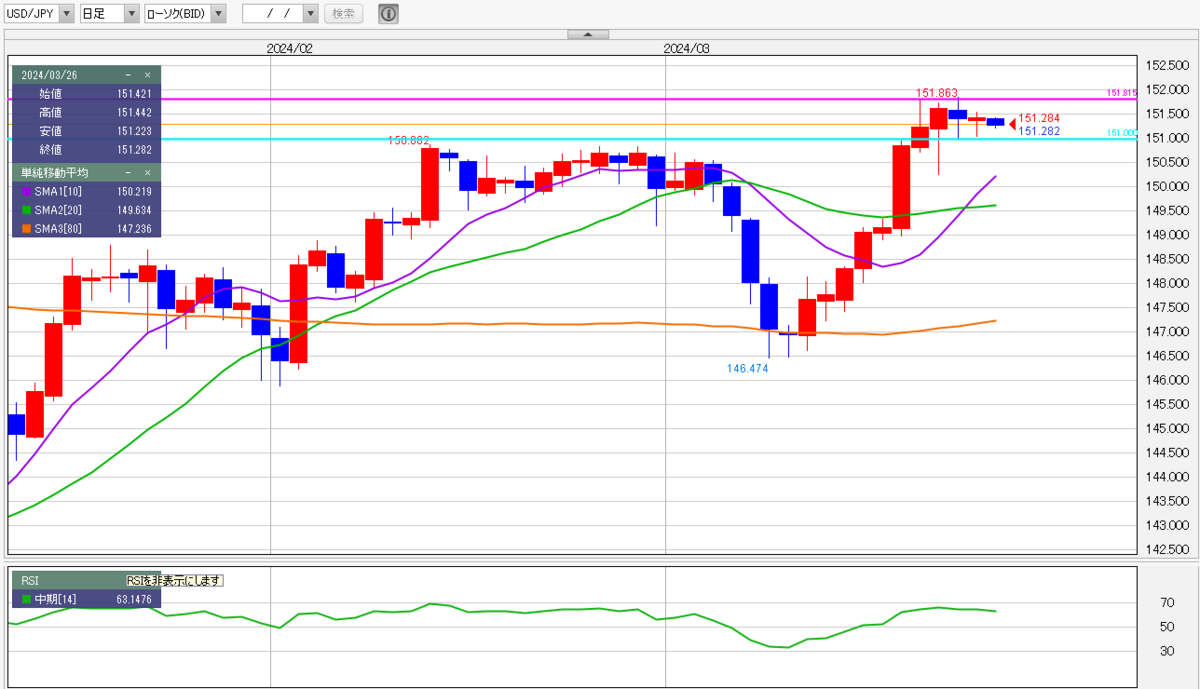
Task: Click the magenta line label 151.815
Action: (x=1121, y=93)
